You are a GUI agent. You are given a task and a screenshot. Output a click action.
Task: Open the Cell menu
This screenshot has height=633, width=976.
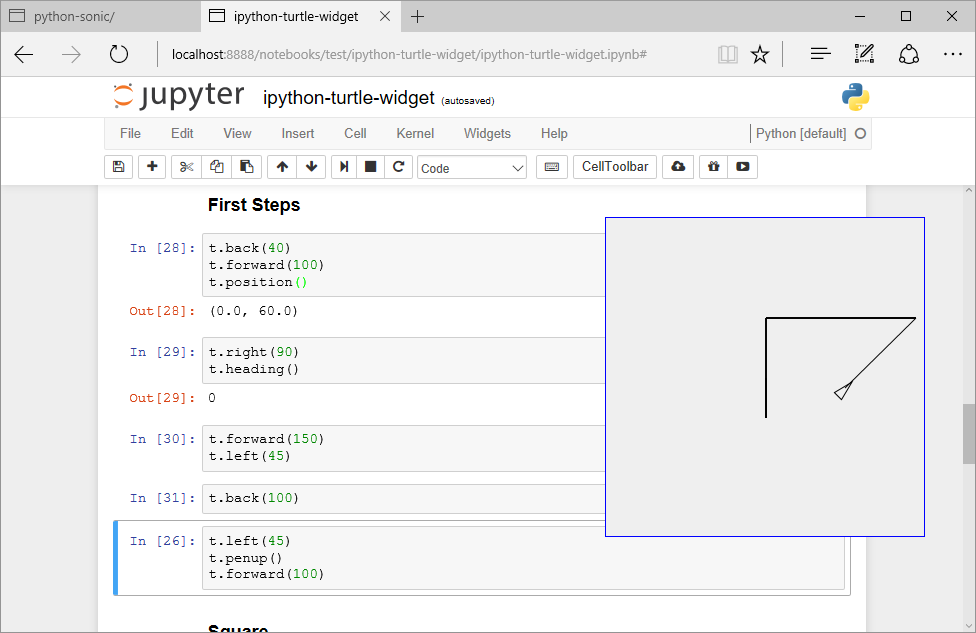(x=355, y=133)
